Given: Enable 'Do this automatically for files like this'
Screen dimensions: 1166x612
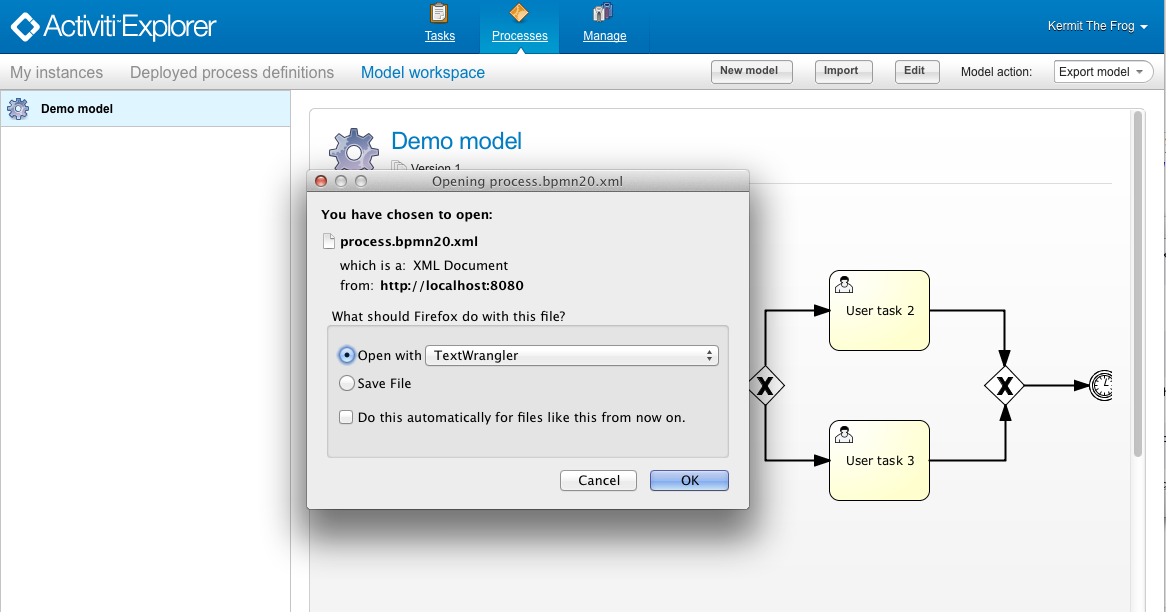Looking at the screenshot, I should pyautogui.click(x=345, y=417).
